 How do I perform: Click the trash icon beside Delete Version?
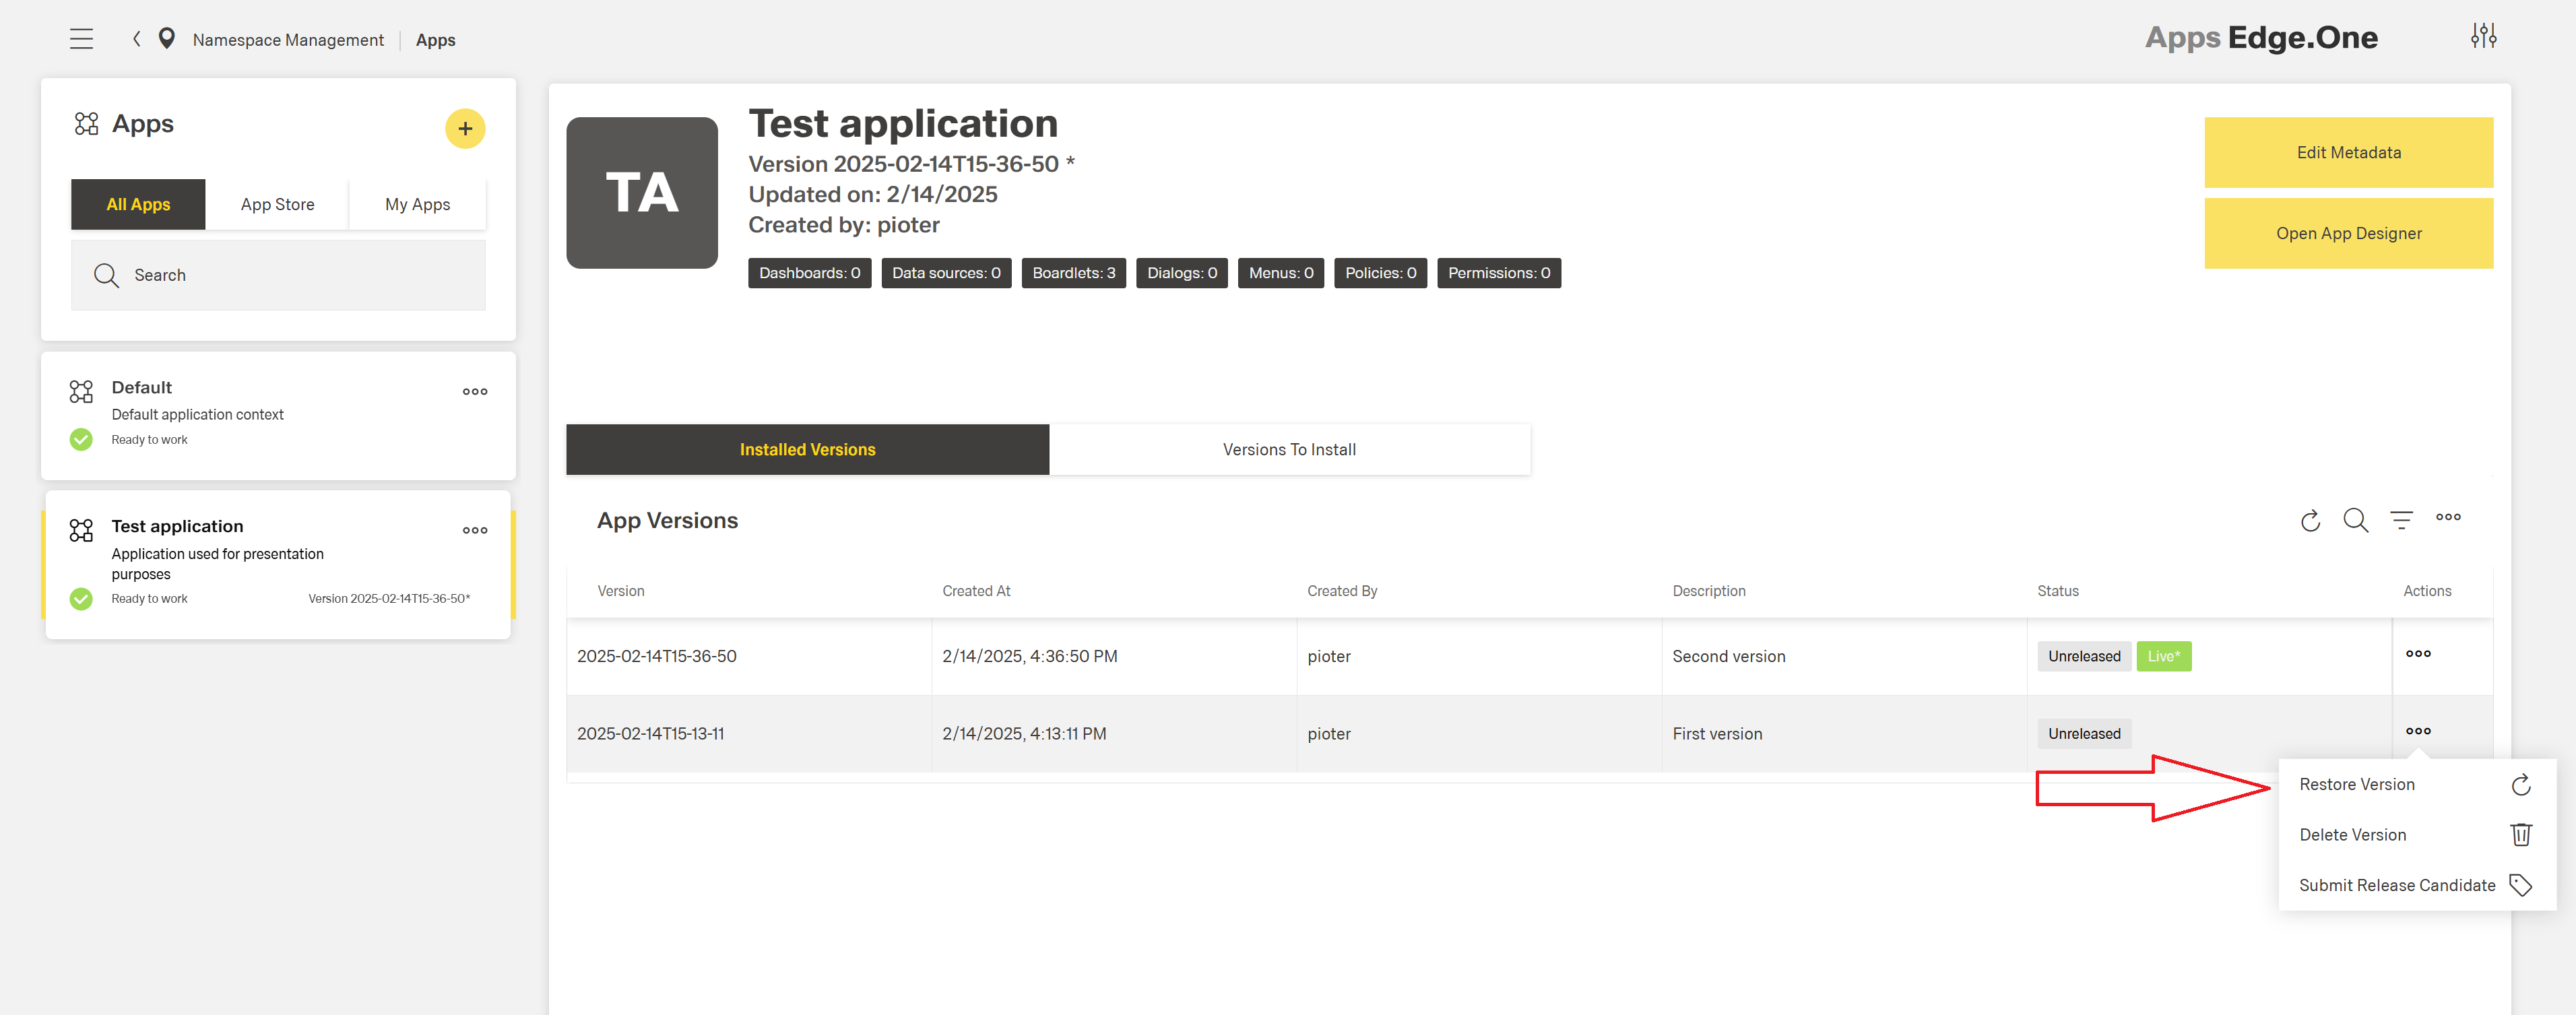point(2522,834)
